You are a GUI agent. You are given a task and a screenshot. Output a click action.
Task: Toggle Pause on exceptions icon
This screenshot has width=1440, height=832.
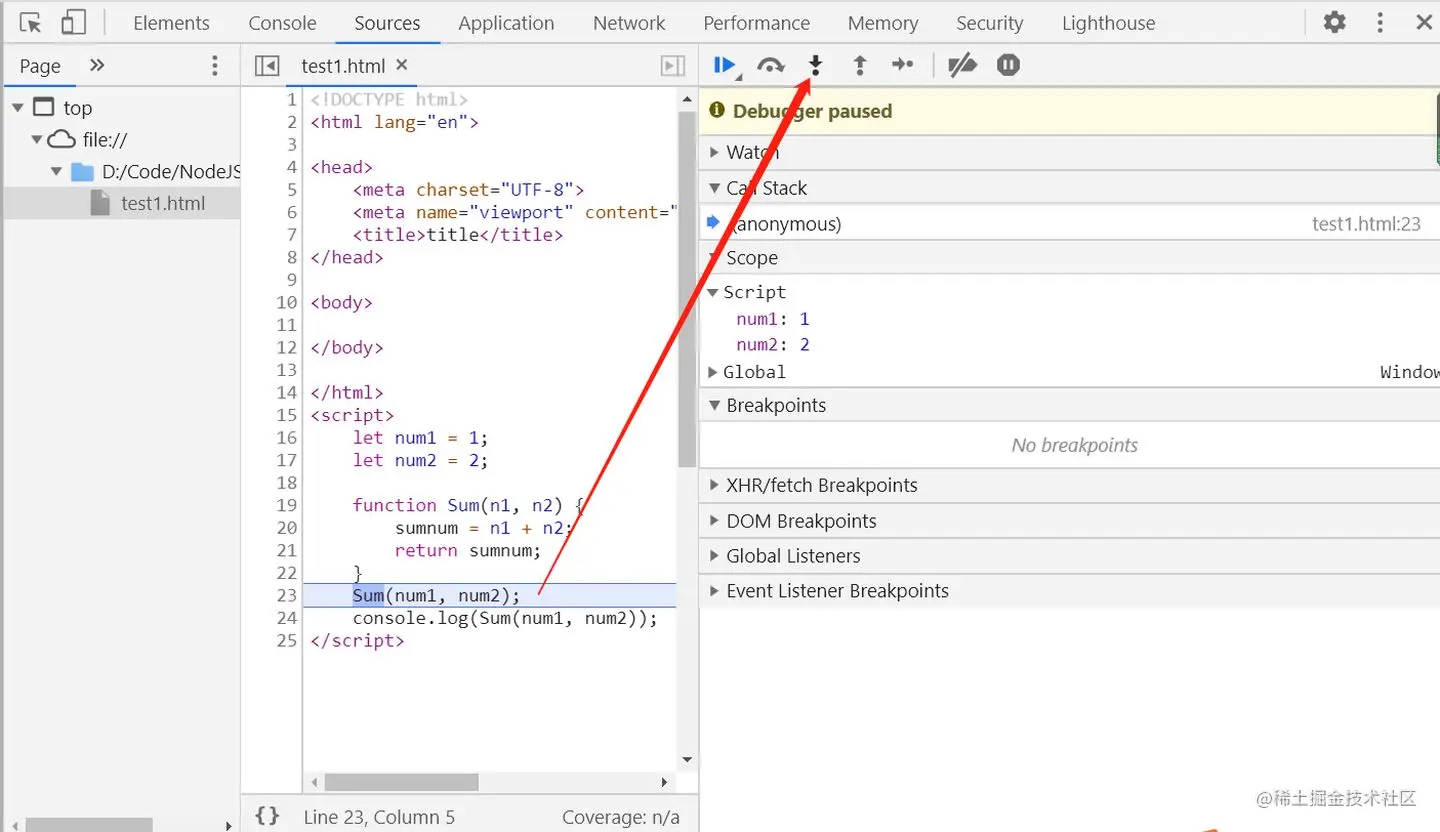[x=1008, y=65]
